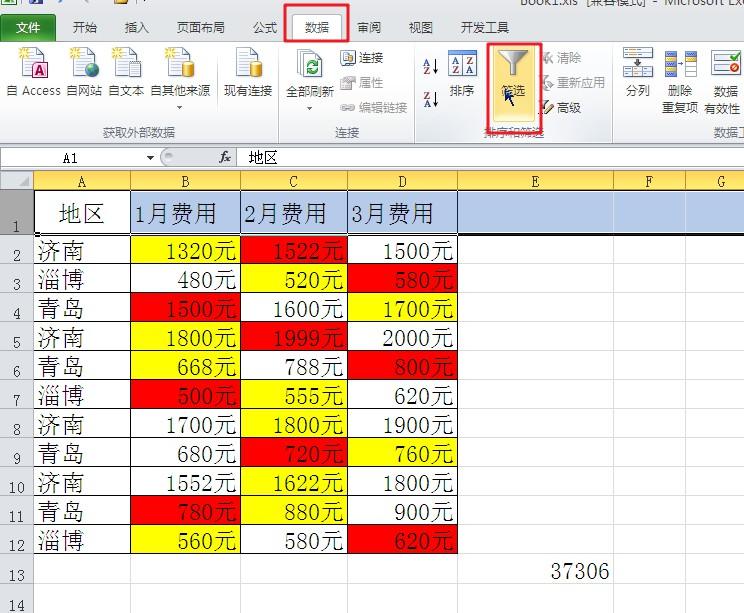The width and height of the screenshot is (744, 613).
Task: Select red cell 580元 in column D
Action: tap(402, 279)
